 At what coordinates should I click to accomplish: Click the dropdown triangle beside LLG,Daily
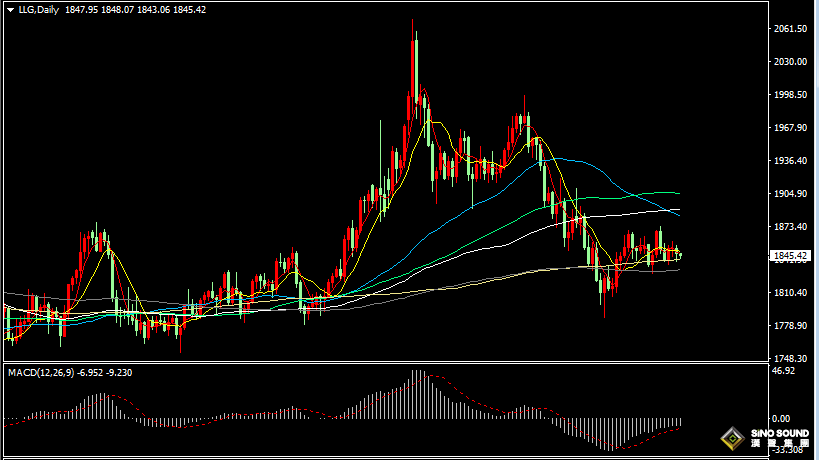[10, 10]
